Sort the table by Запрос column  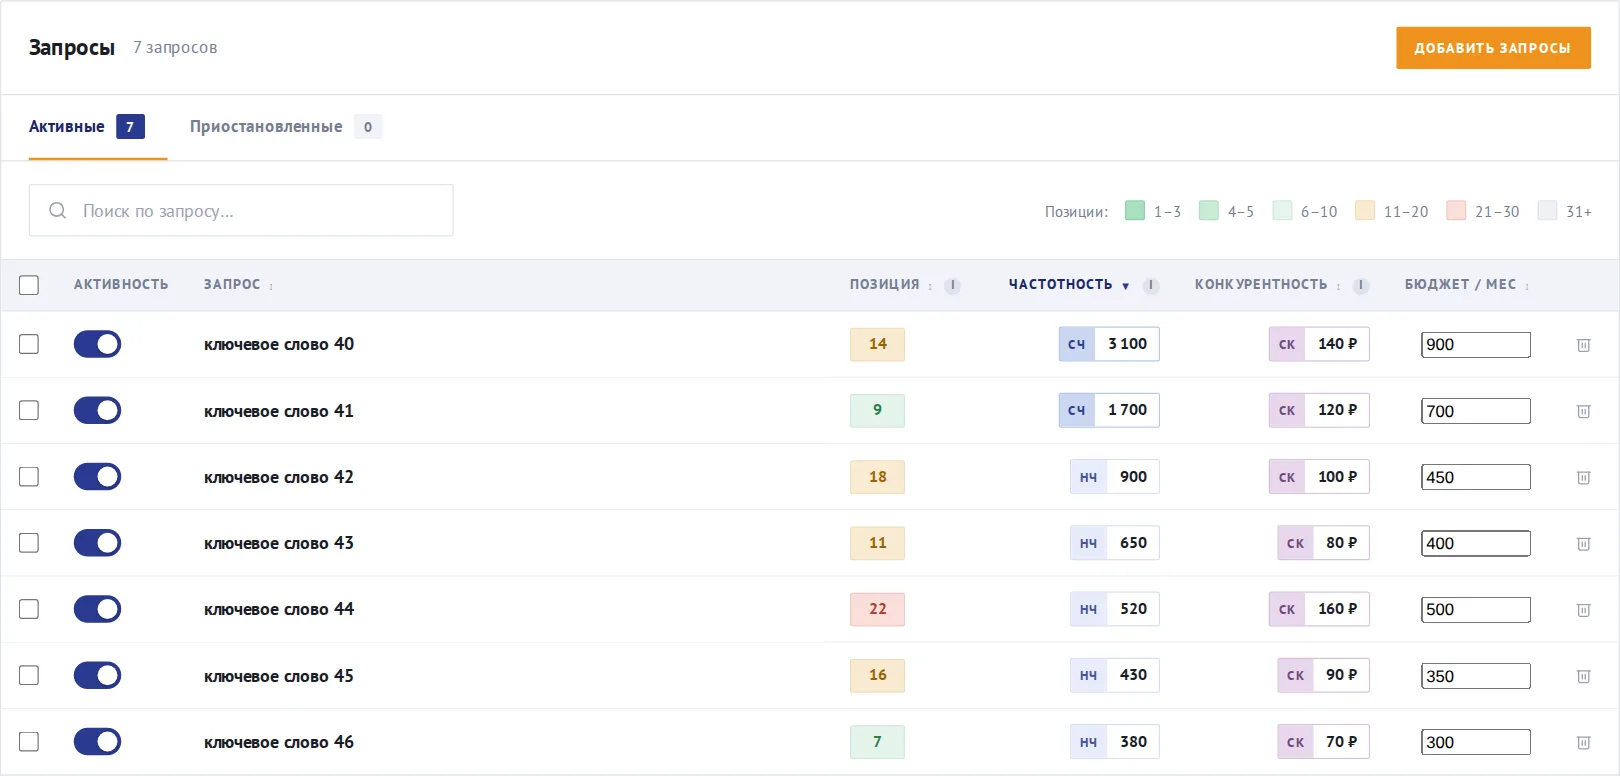tap(238, 285)
